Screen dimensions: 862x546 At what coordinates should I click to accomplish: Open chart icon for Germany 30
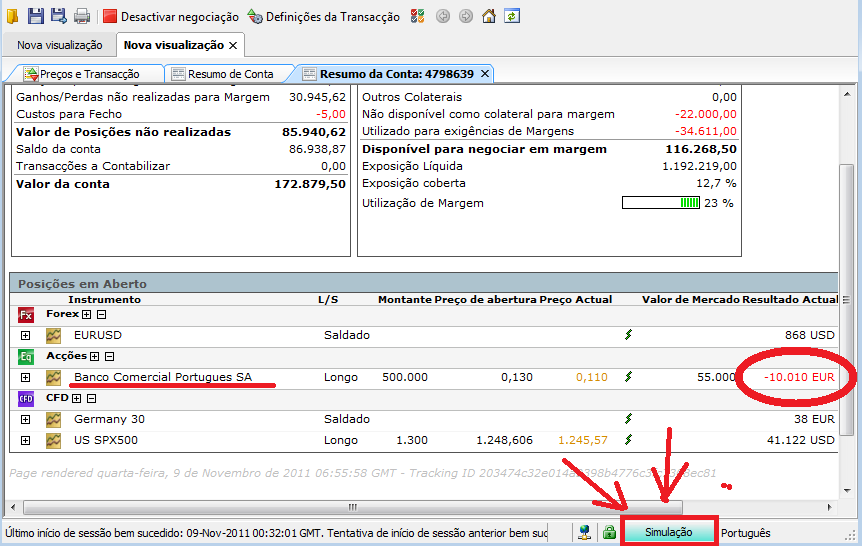click(53, 420)
